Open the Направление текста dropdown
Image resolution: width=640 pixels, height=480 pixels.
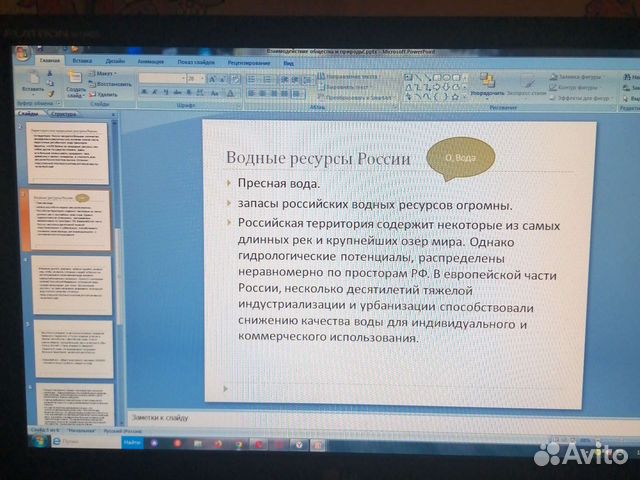(x=348, y=76)
